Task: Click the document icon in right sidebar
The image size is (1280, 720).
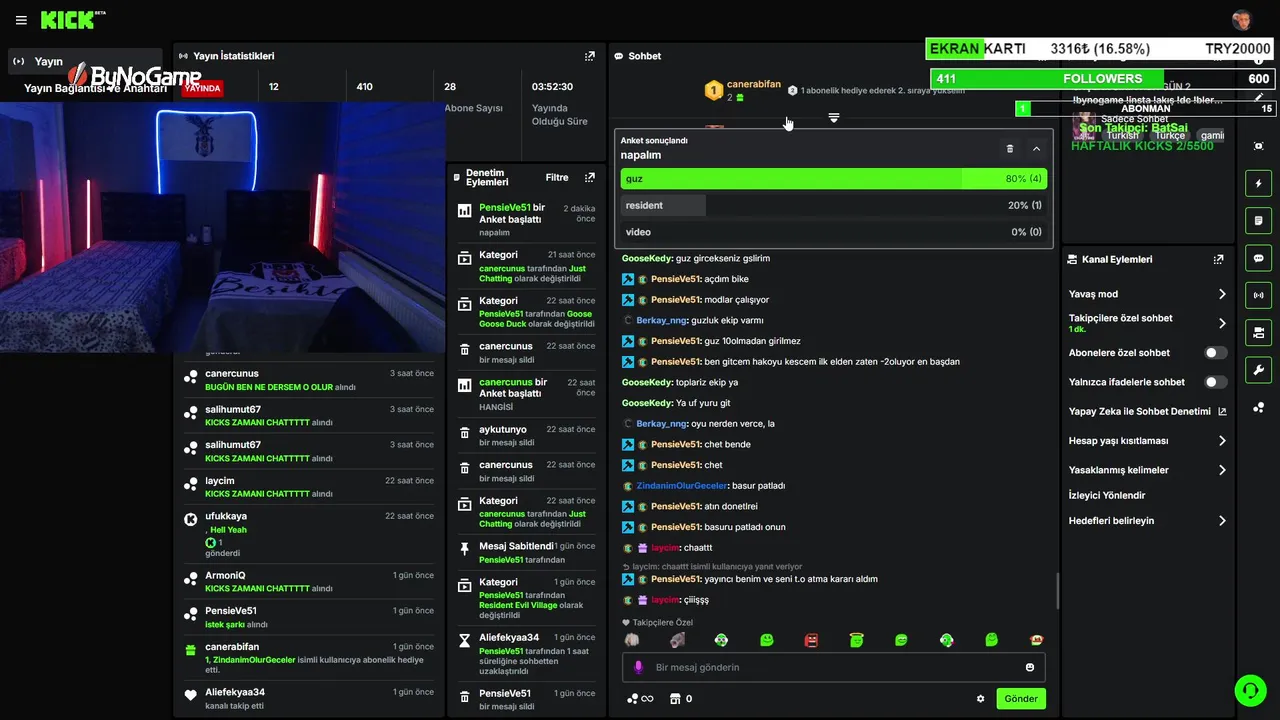Action: (1258, 221)
